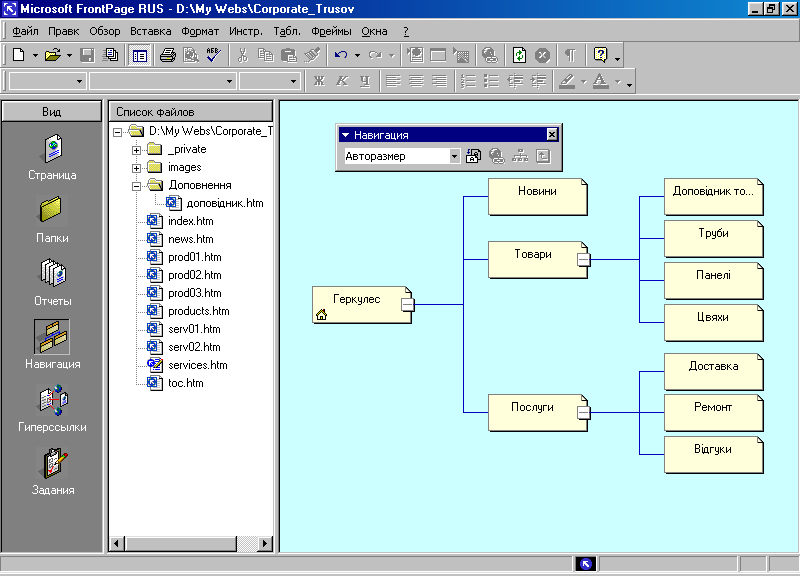Switch to Папки view

tap(52, 219)
